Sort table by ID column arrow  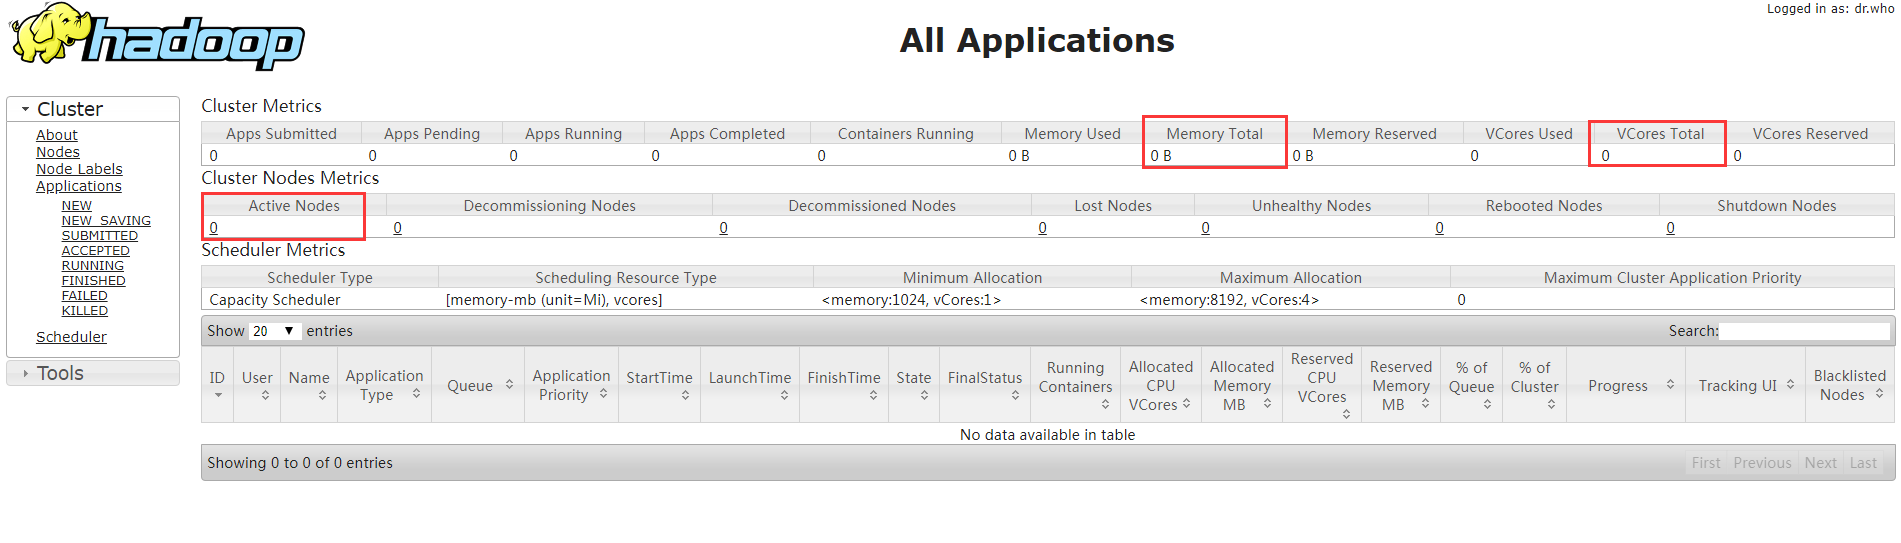pyautogui.click(x=218, y=395)
